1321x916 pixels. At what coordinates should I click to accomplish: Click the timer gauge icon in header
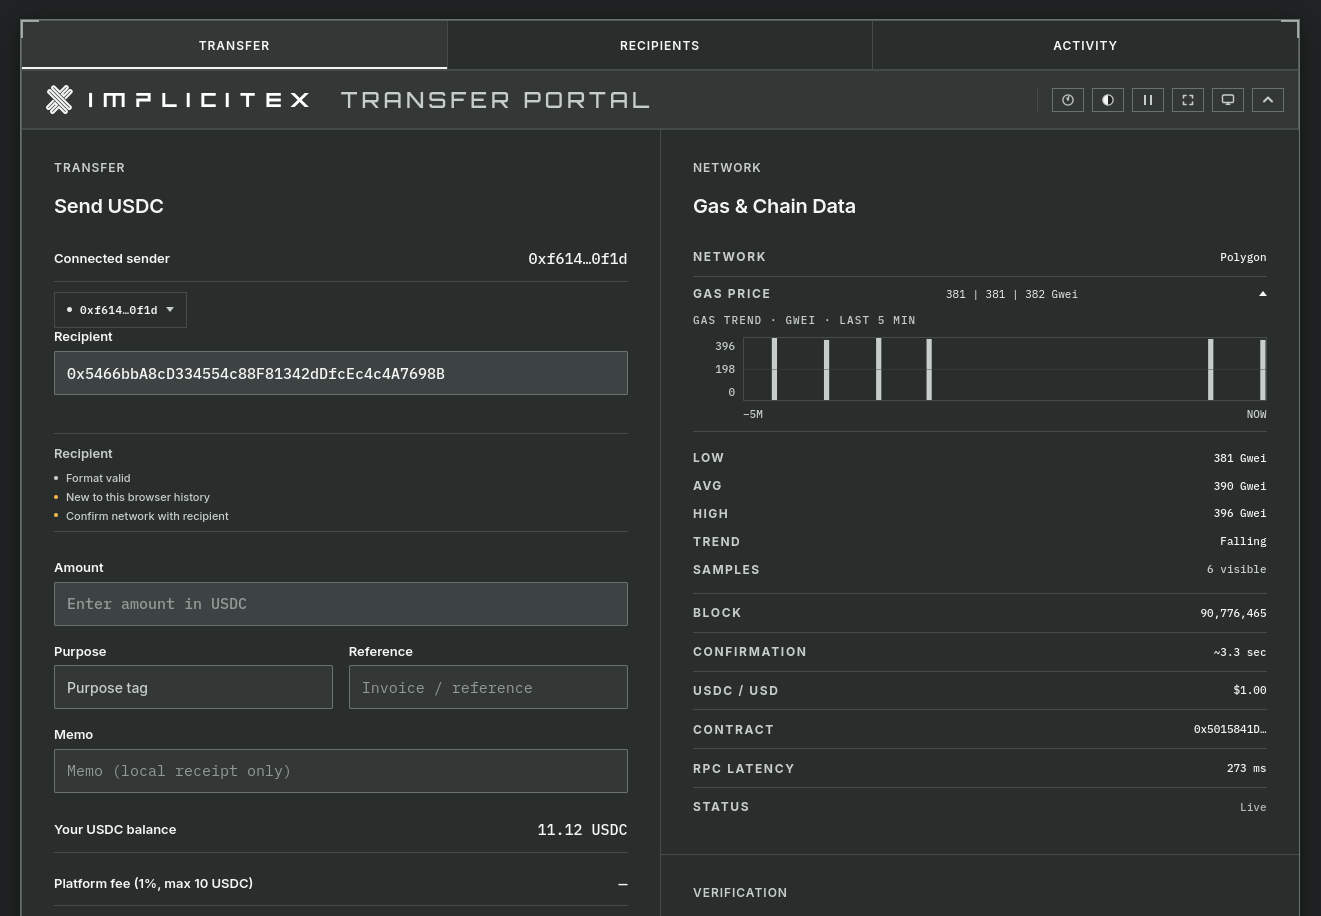pyautogui.click(x=1068, y=100)
